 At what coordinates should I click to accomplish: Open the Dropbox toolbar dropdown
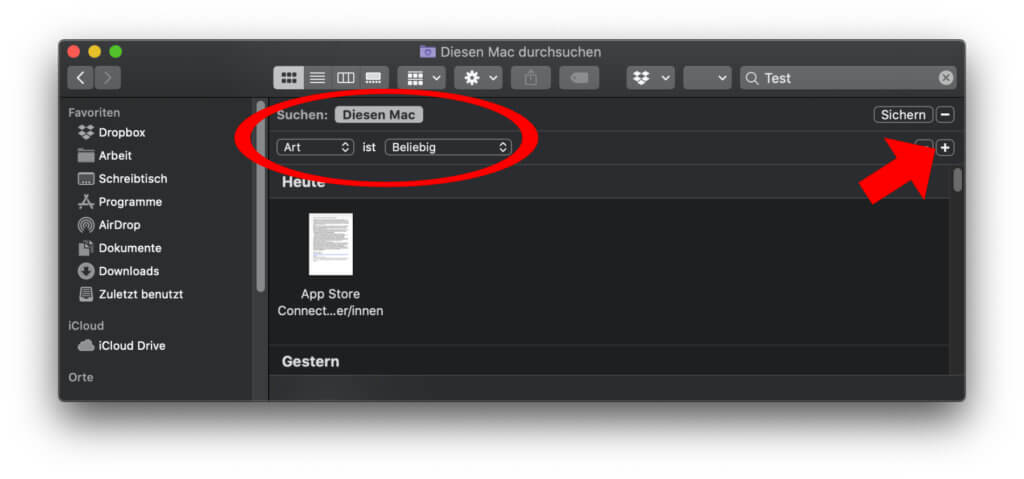coord(650,78)
